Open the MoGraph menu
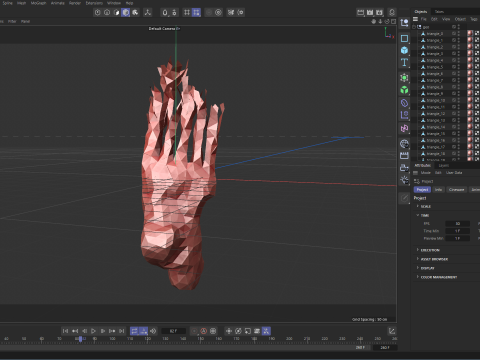Image resolution: width=480 pixels, height=360 pixels. pyautogui.click(x=38, y=3)
